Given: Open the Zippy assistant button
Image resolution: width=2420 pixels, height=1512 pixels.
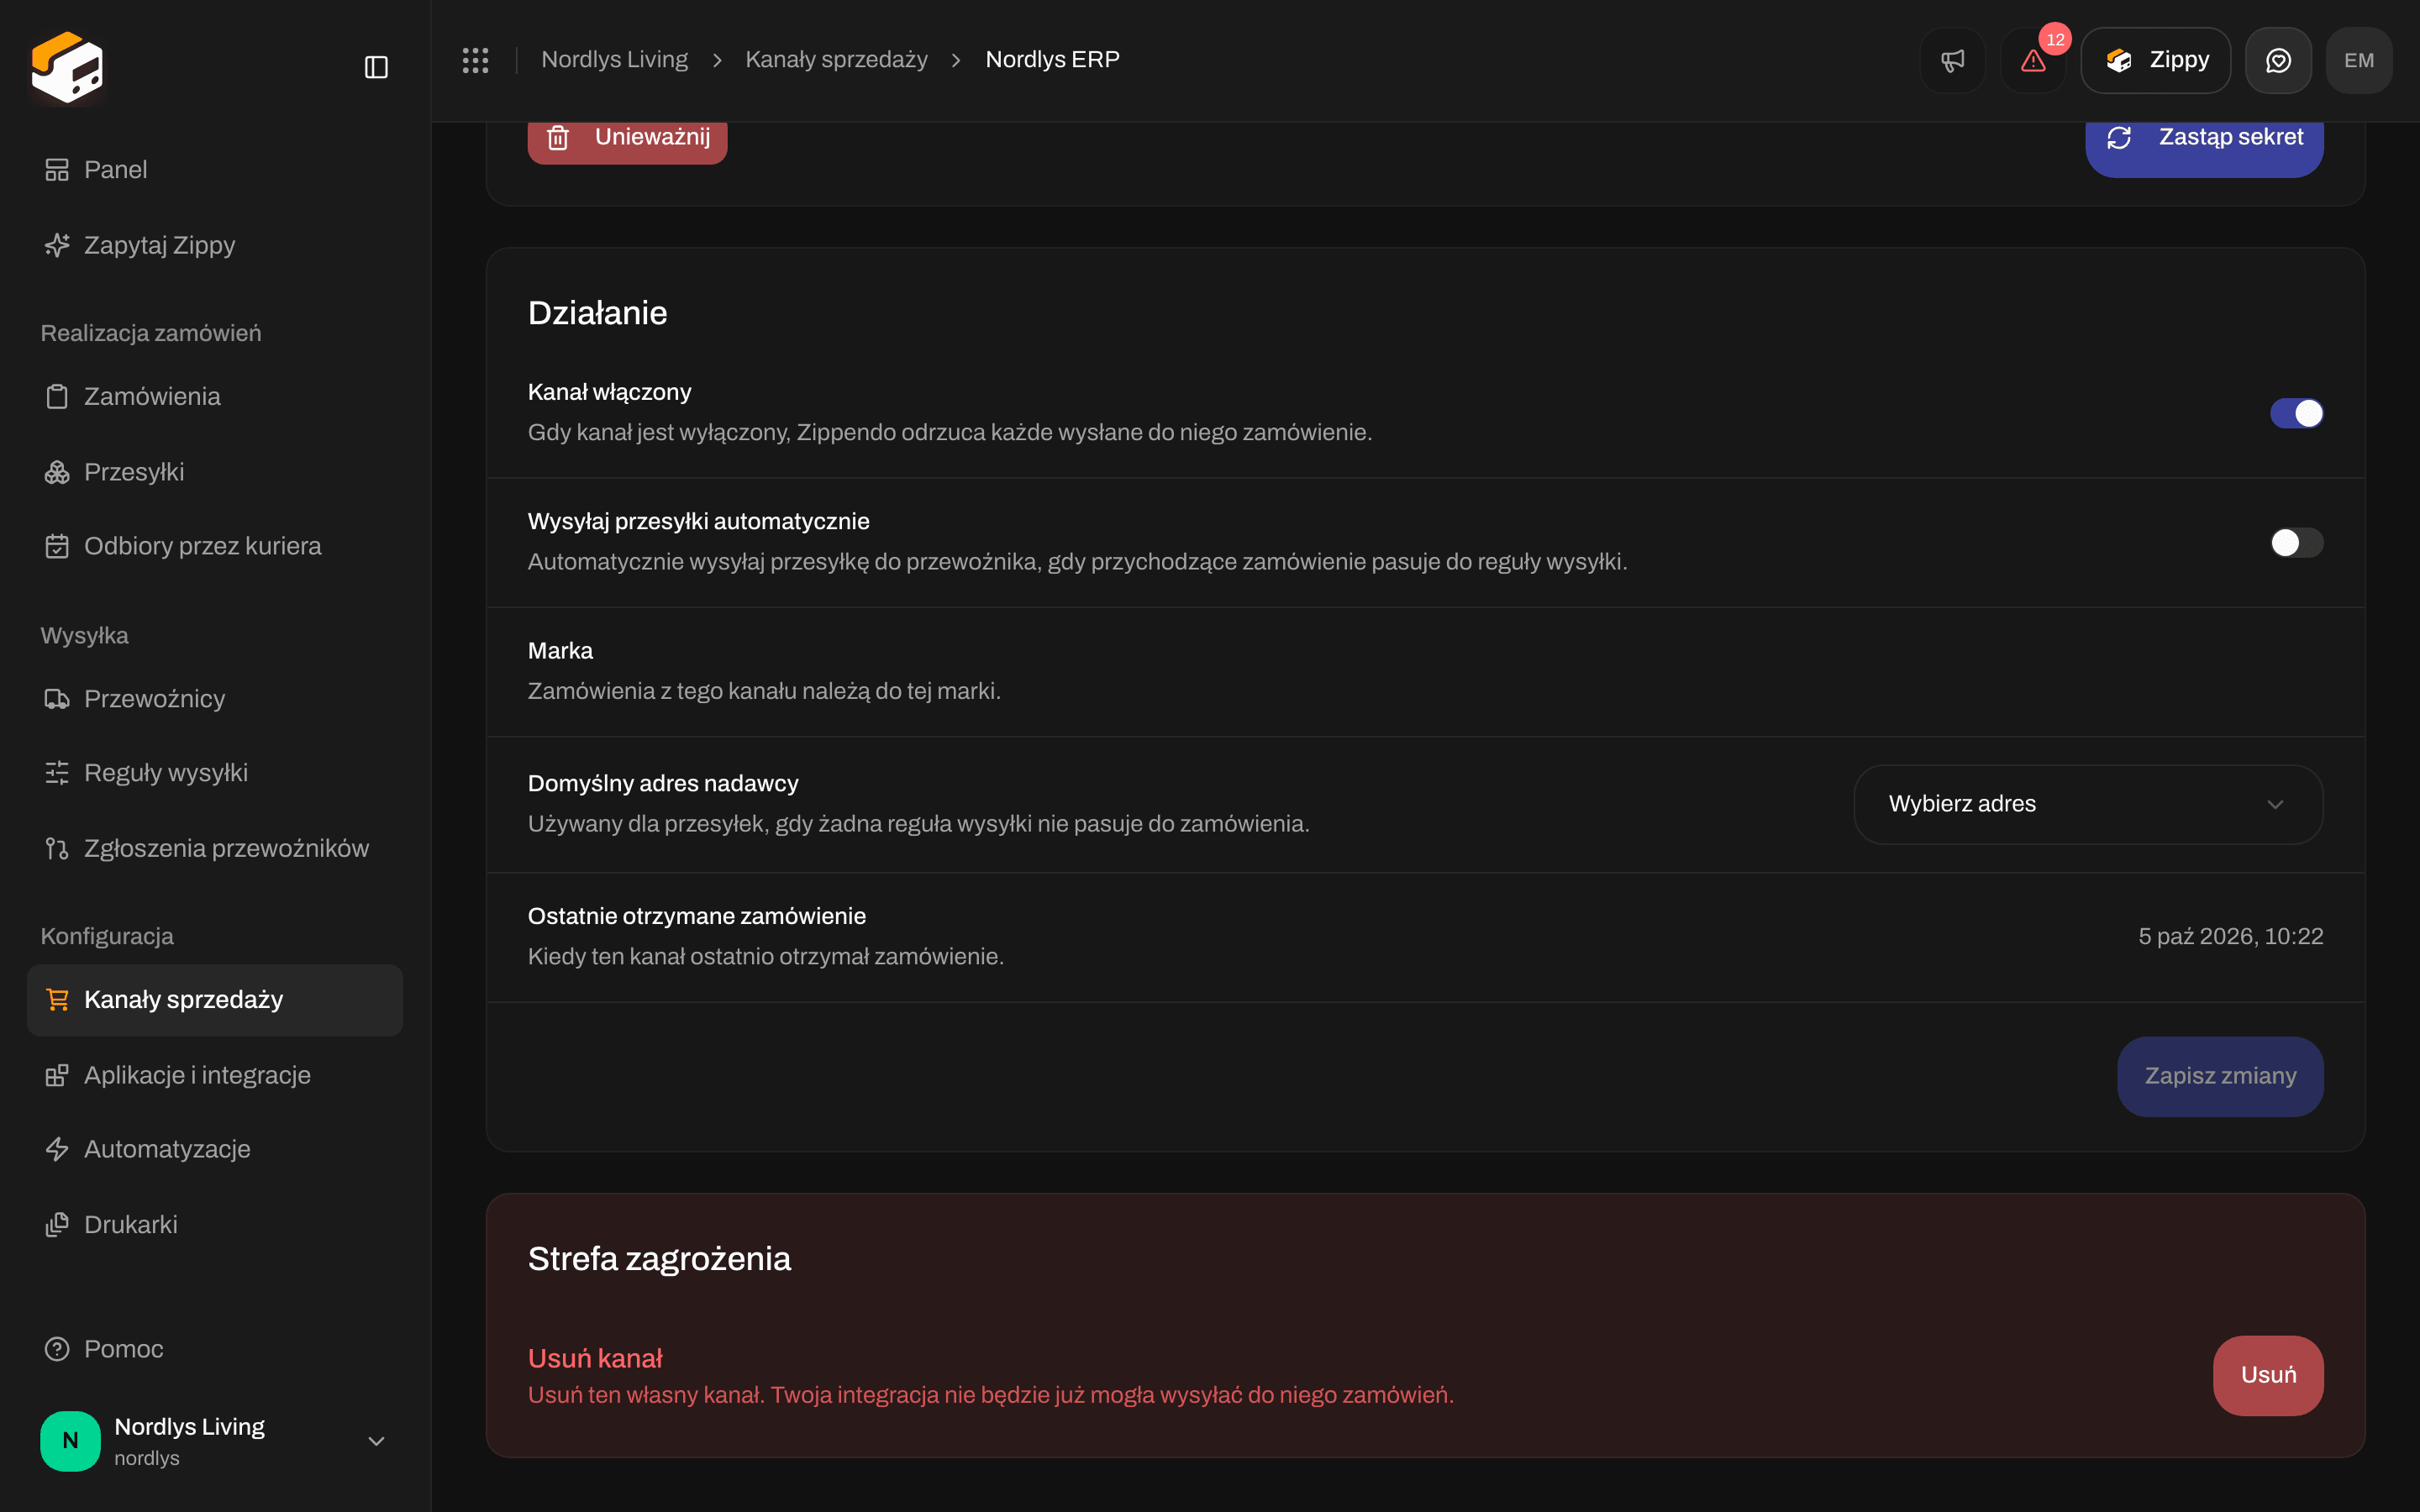Looking at the screenshot, I should coord(2155,60).
